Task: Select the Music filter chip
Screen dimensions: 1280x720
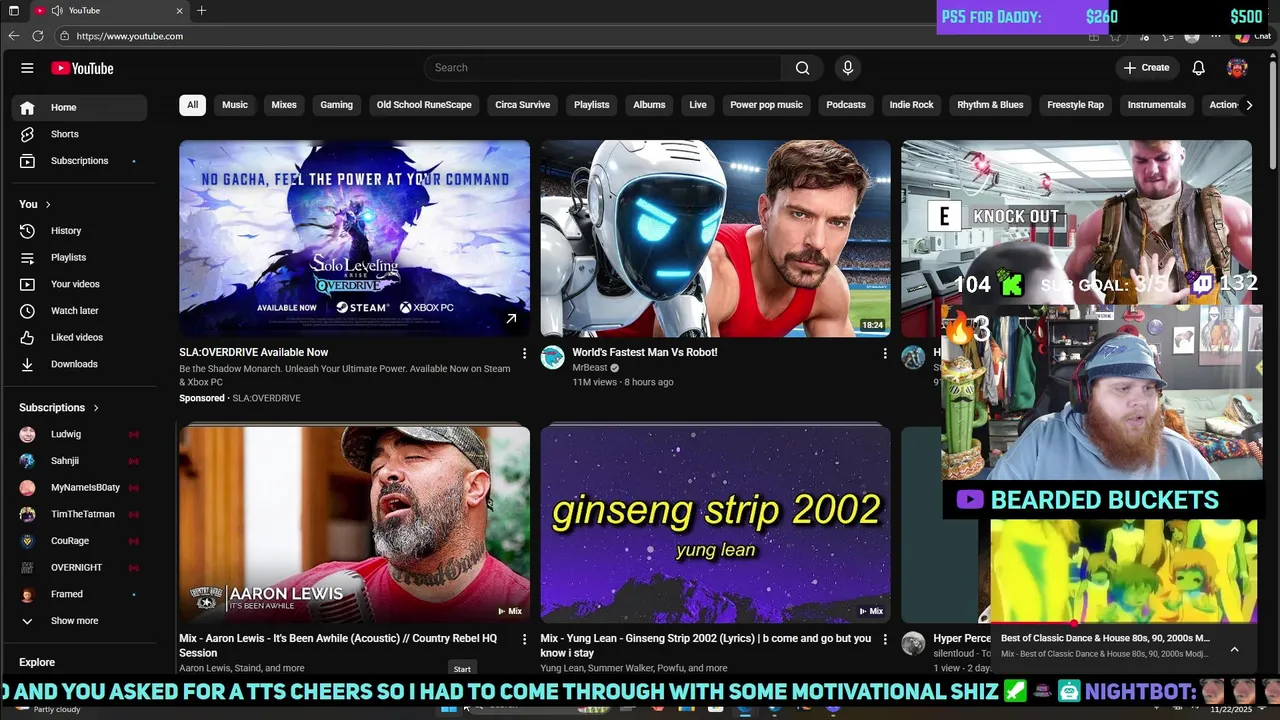Action: coord(235,105)
